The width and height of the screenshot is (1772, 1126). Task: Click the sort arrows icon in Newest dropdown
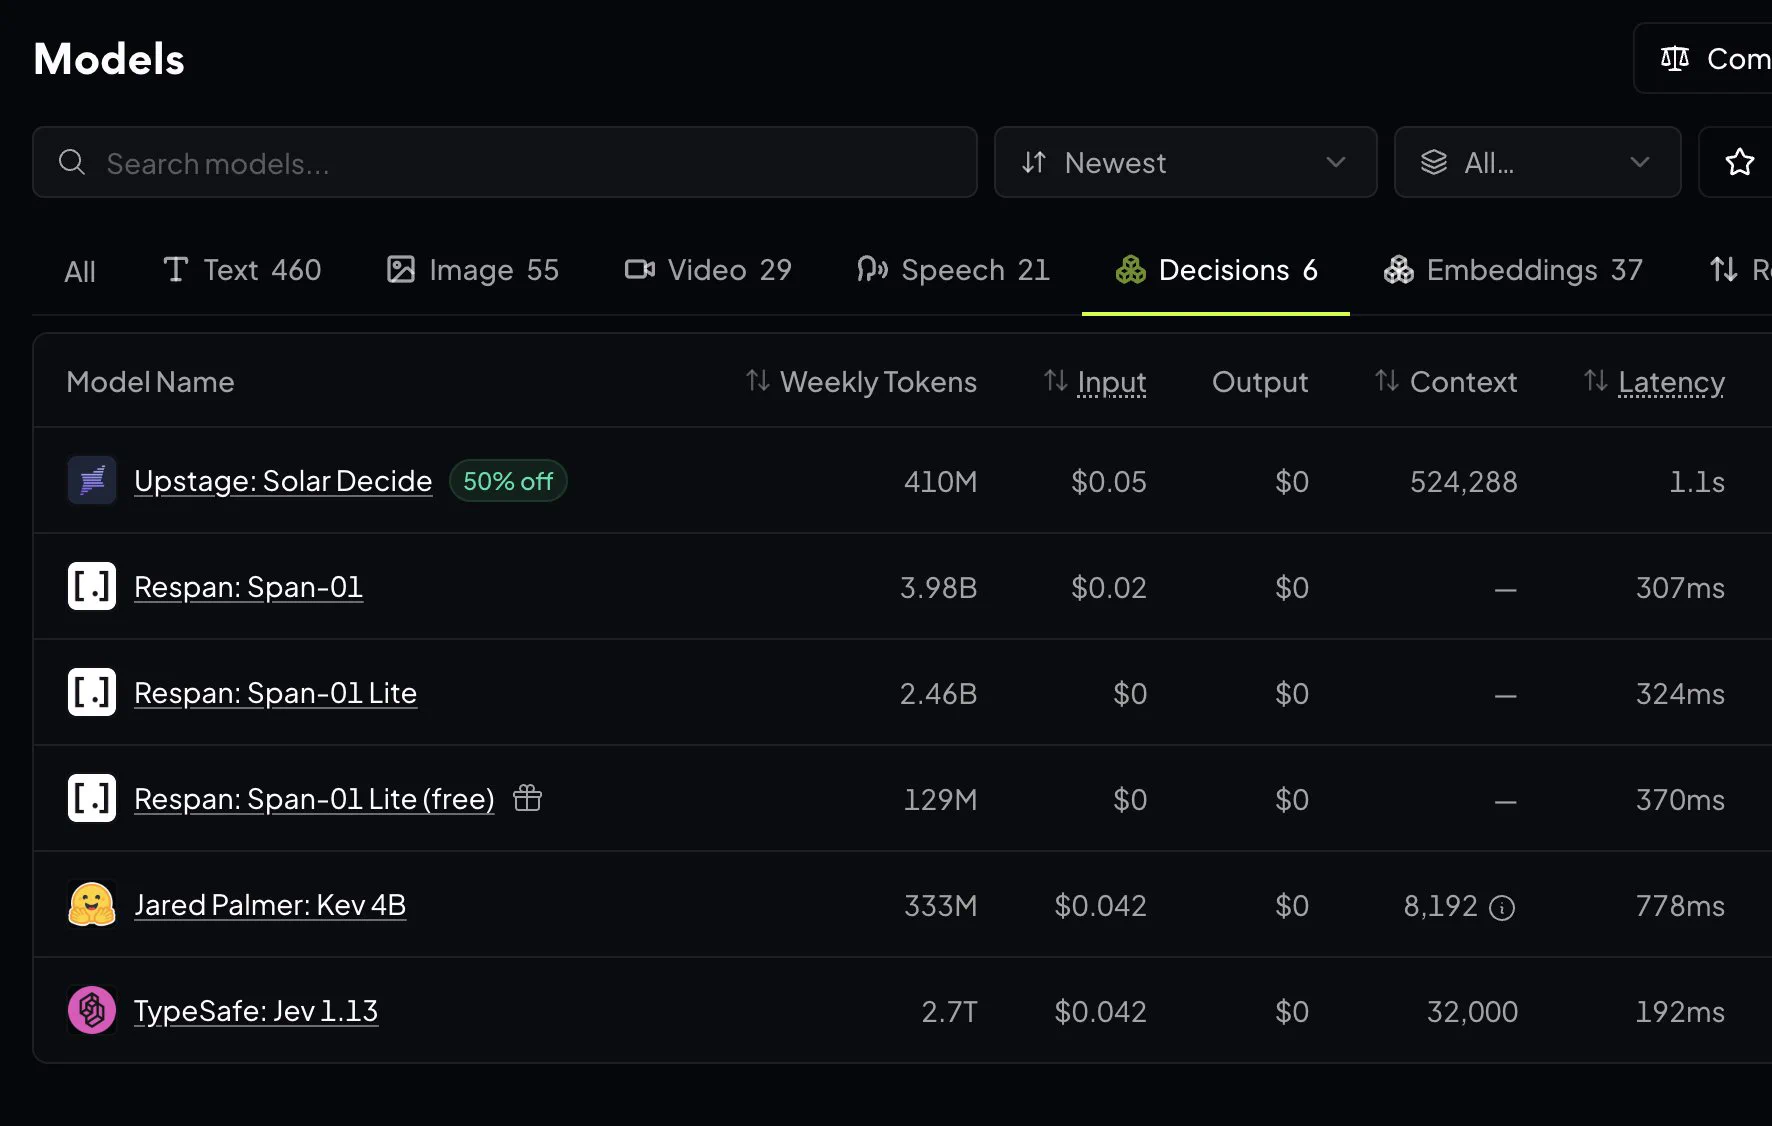click(1034, 162)
